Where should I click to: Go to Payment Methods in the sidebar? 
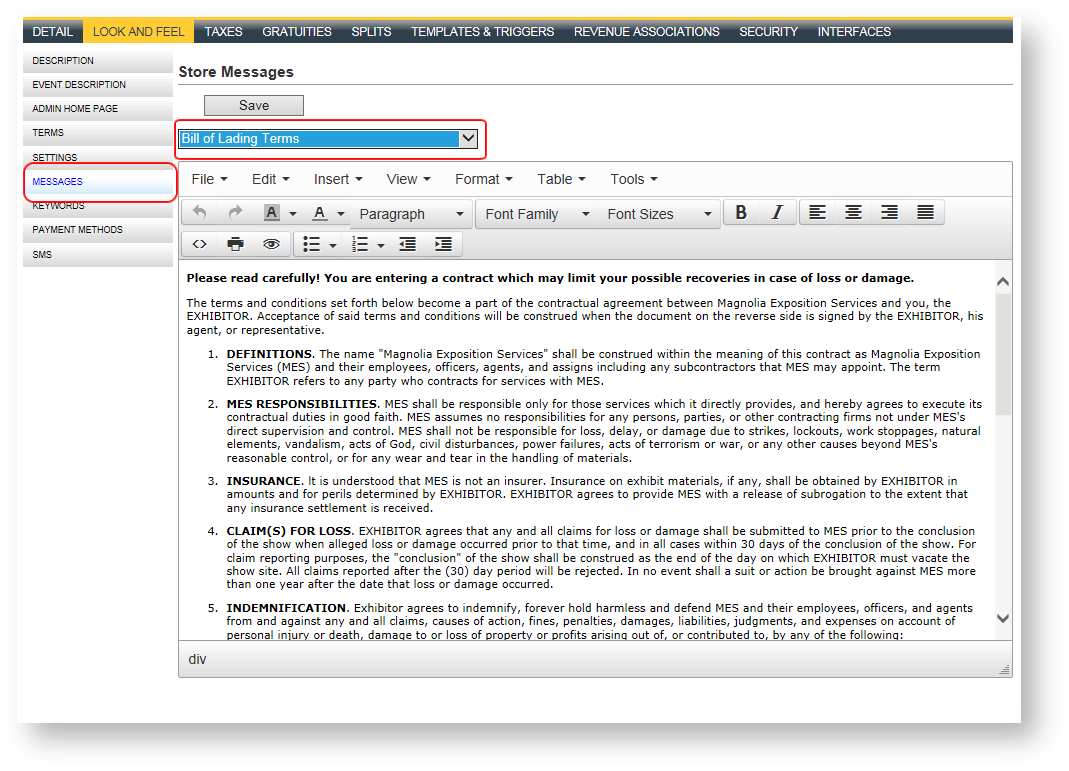(77, 230)
